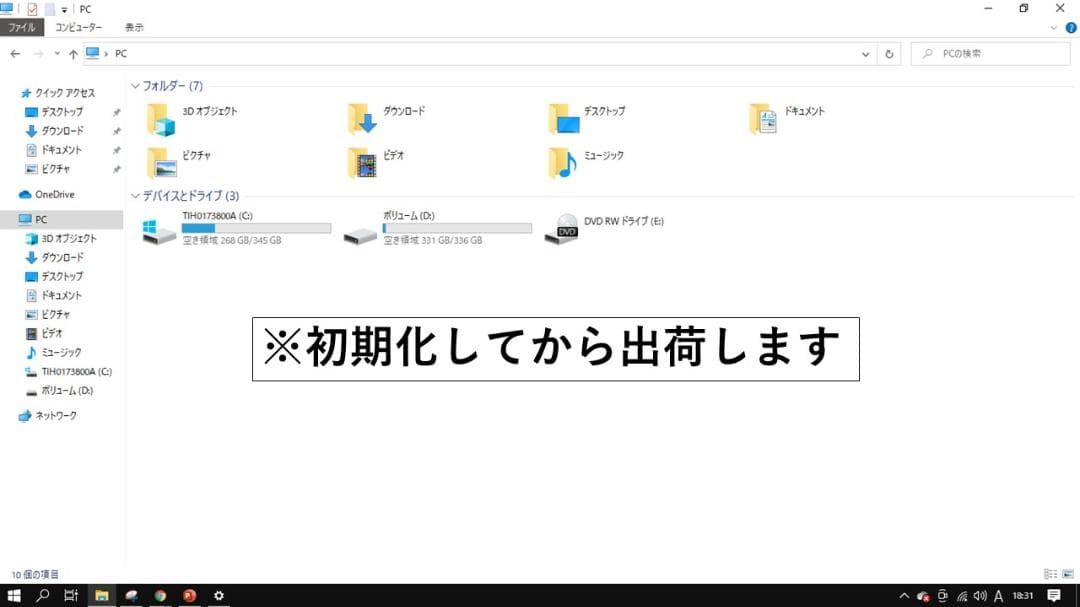
Task: Open the 3D オブジェクト folder
Action: 160,117
